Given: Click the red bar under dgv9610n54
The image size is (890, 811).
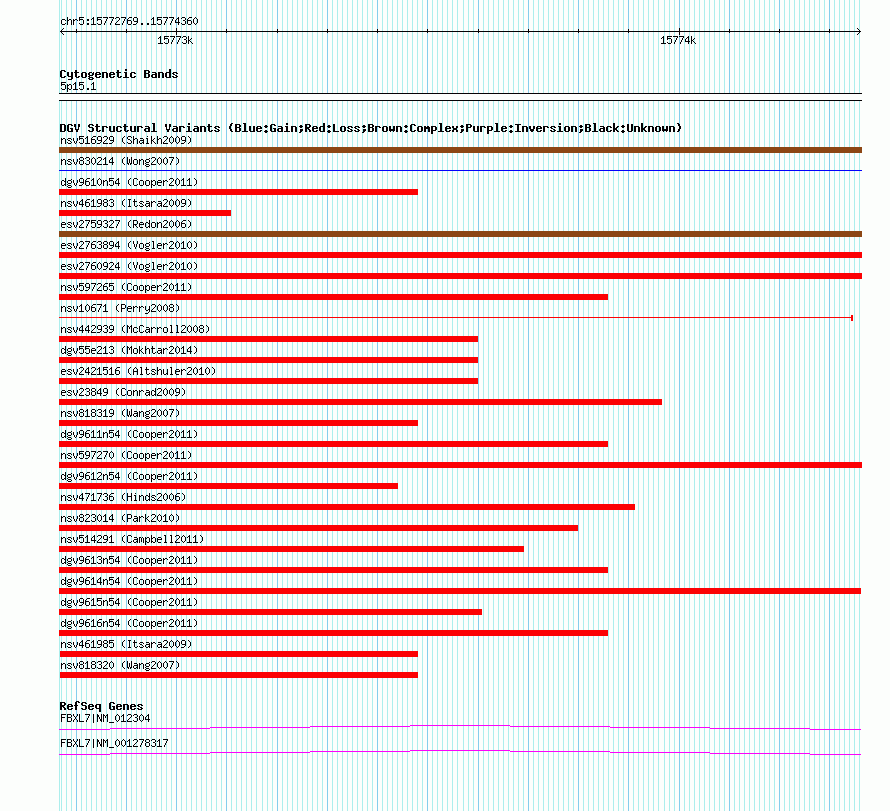Looking at the screenshot, I should tap(238, 192).
